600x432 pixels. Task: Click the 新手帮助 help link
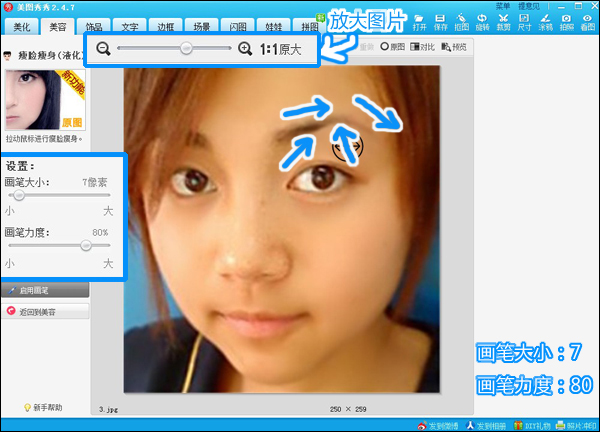point(44,407)
